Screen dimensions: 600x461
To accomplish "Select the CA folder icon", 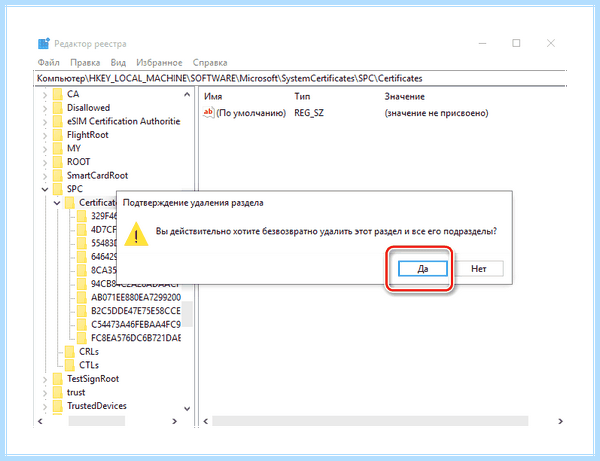I will coord(57,94).
